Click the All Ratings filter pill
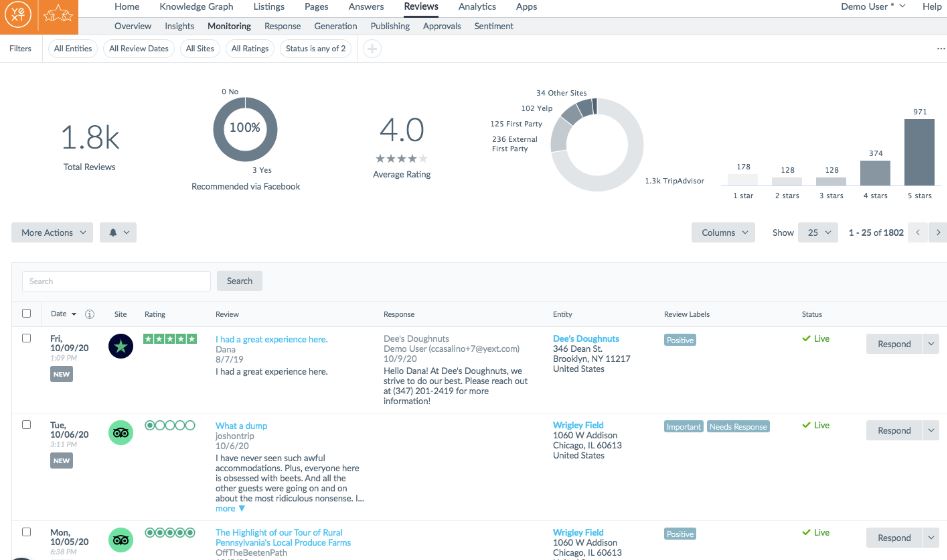 (250, 48)
